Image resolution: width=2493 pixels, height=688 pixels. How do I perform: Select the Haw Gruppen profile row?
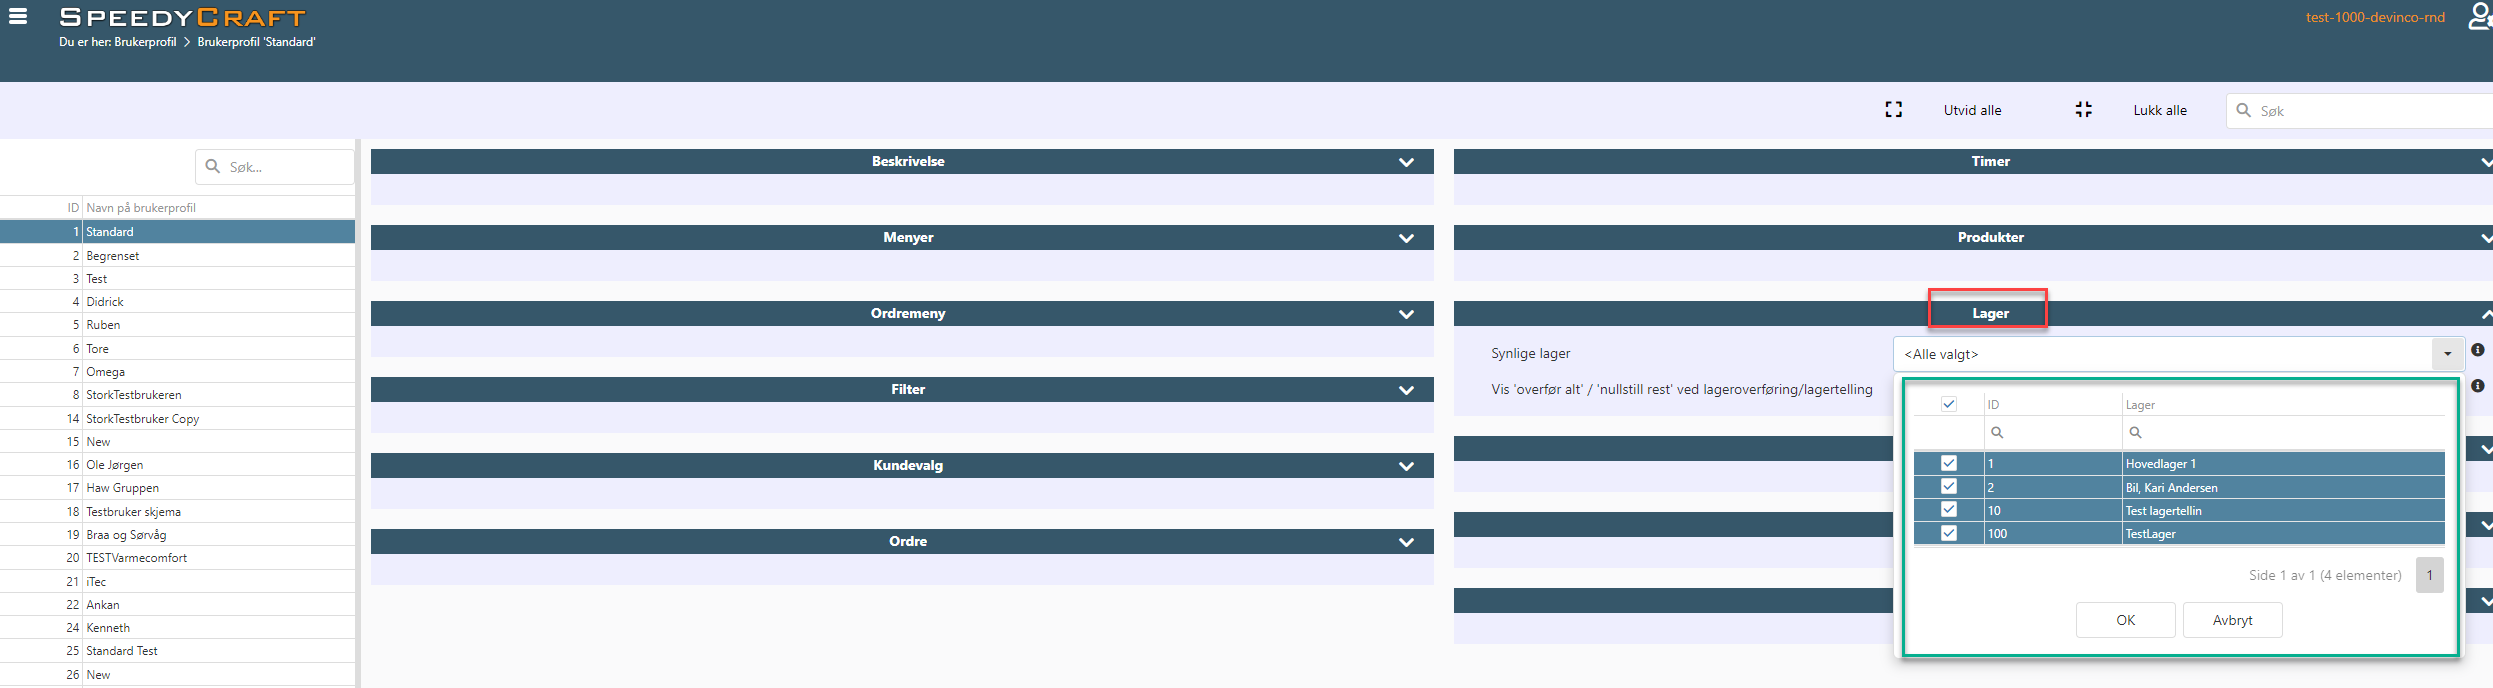pyautogui.click(x=177, y=488)
